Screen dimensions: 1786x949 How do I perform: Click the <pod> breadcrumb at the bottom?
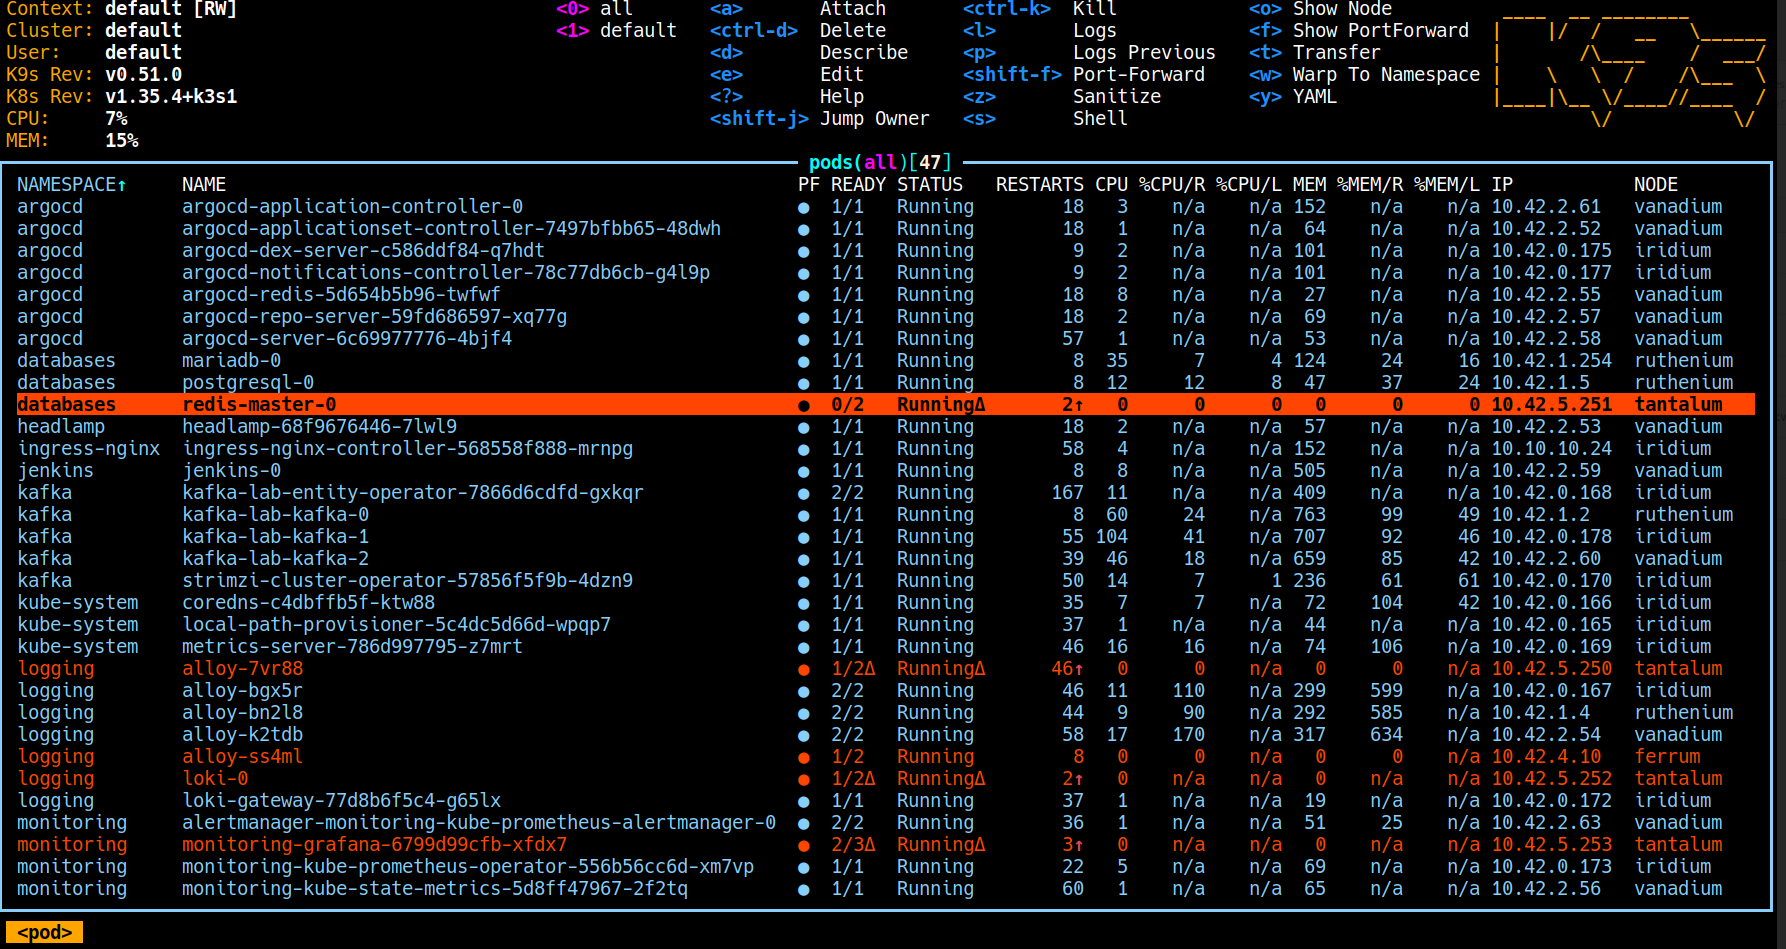44,932
